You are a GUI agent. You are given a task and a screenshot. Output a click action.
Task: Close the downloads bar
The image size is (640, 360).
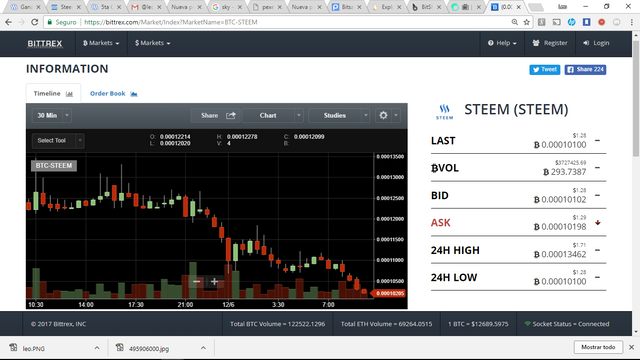(x=631, y=347)
